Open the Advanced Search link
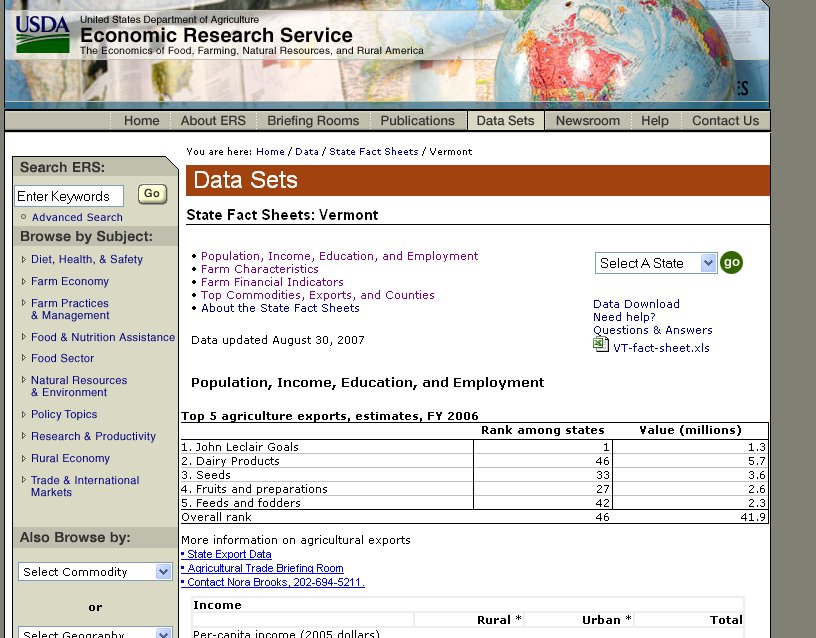This screenshot has width=816, height=638. [x=77, y=217]
